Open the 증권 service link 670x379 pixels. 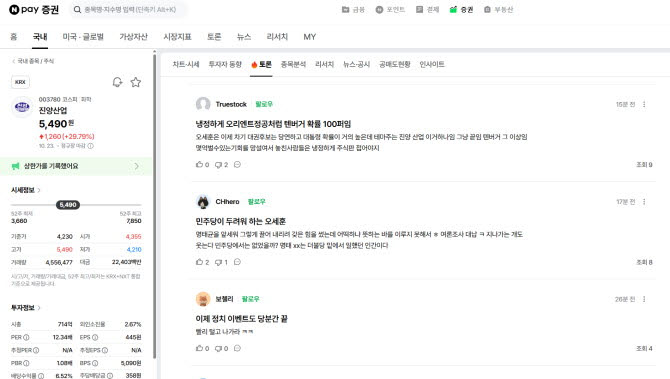click(x=461, y=9)
